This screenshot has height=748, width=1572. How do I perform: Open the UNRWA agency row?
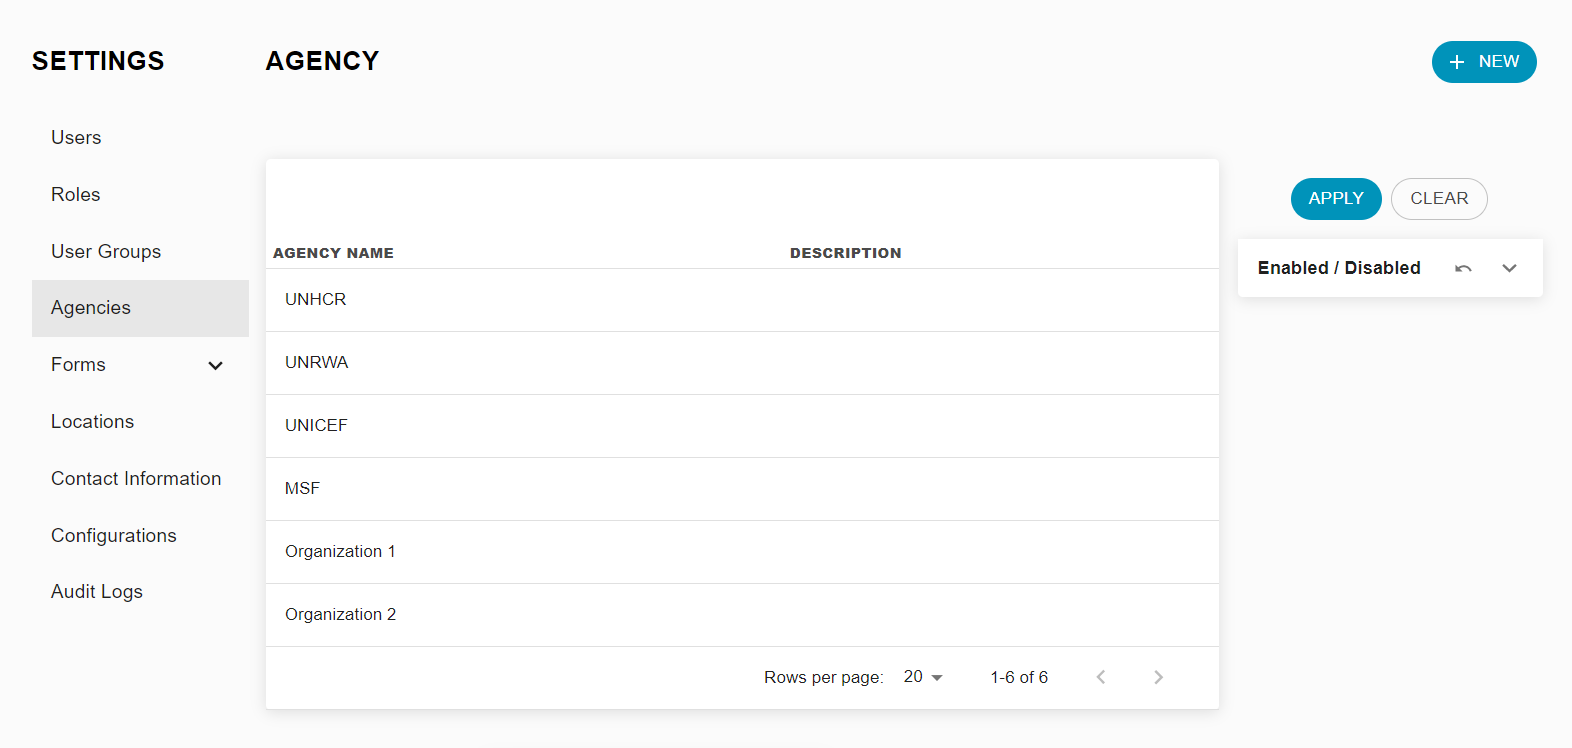click(x=742, y=363)
